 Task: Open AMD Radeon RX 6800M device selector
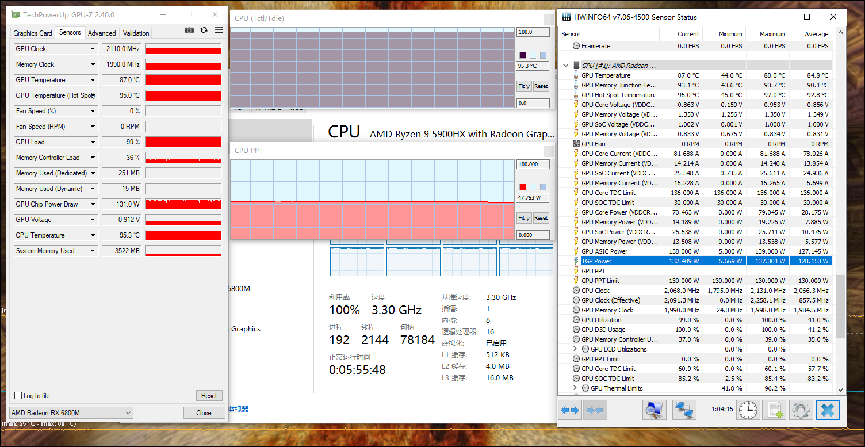(70, 412)
